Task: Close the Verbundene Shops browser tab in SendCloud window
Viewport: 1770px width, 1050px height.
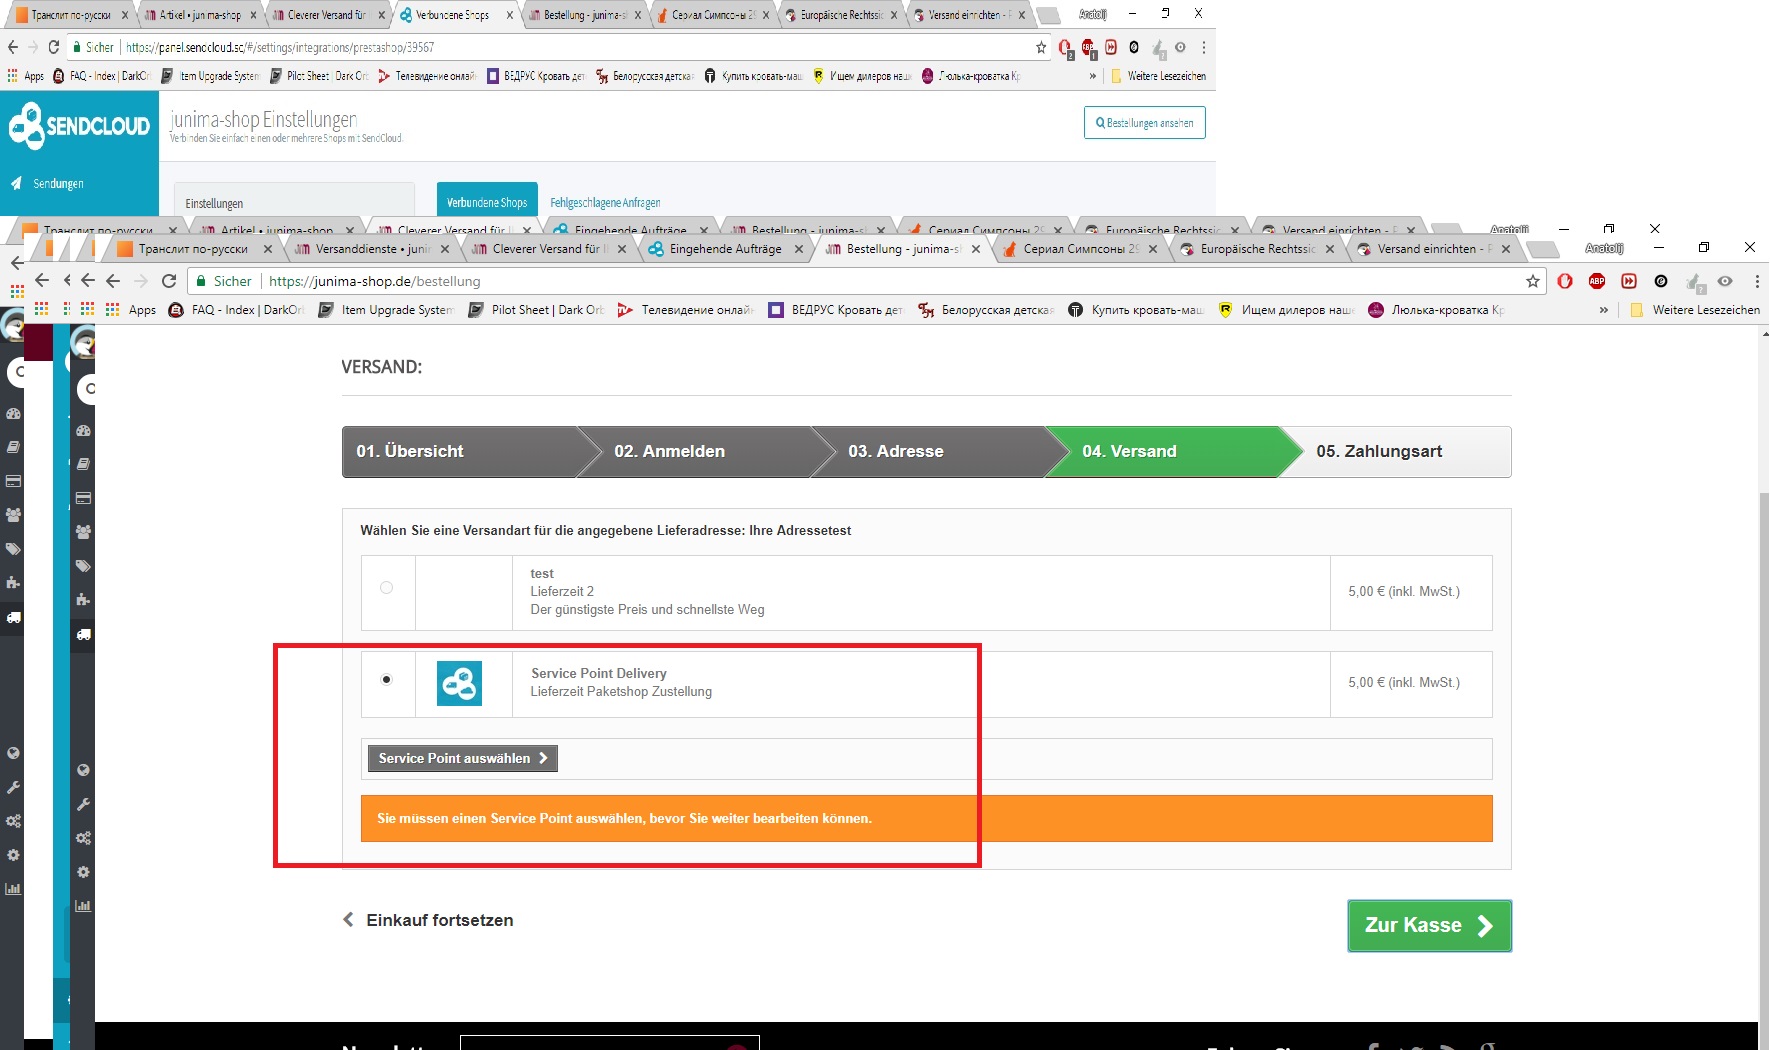Action: (x=510, y=15)
